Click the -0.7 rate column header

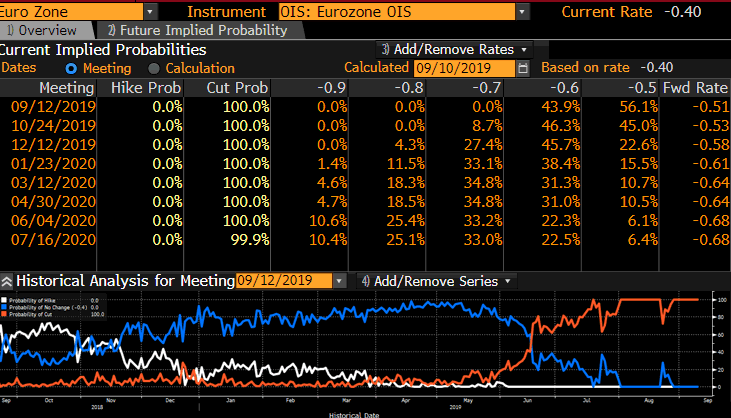coord(487,88)
